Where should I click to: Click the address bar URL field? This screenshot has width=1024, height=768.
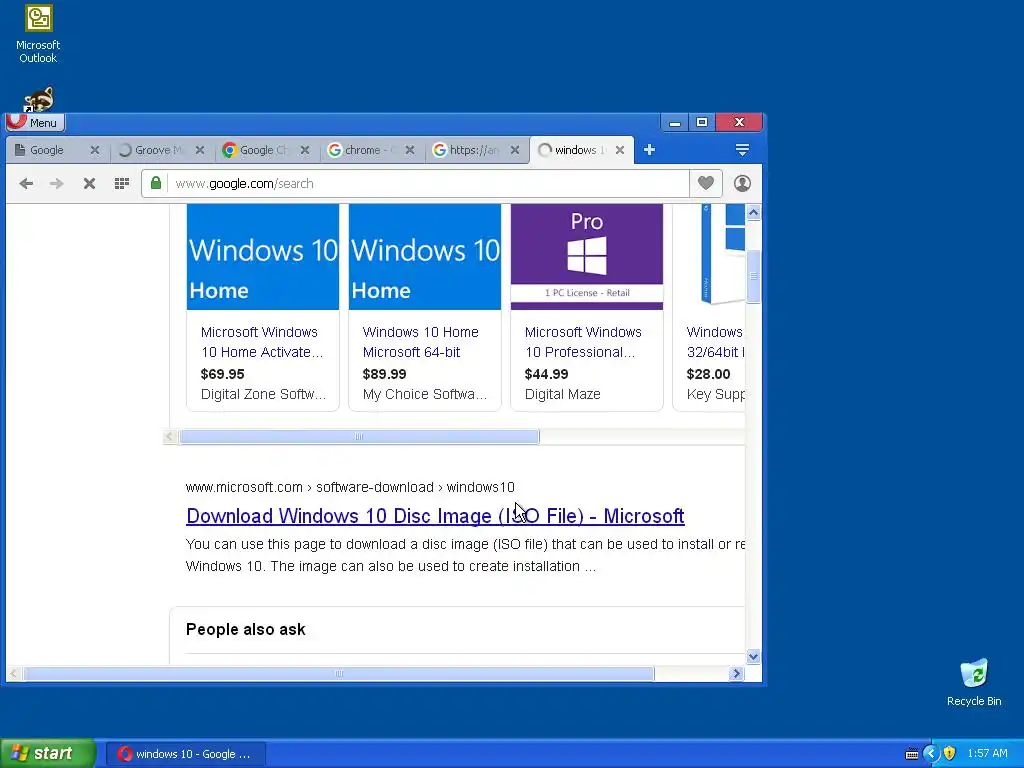tap(428, 184)
